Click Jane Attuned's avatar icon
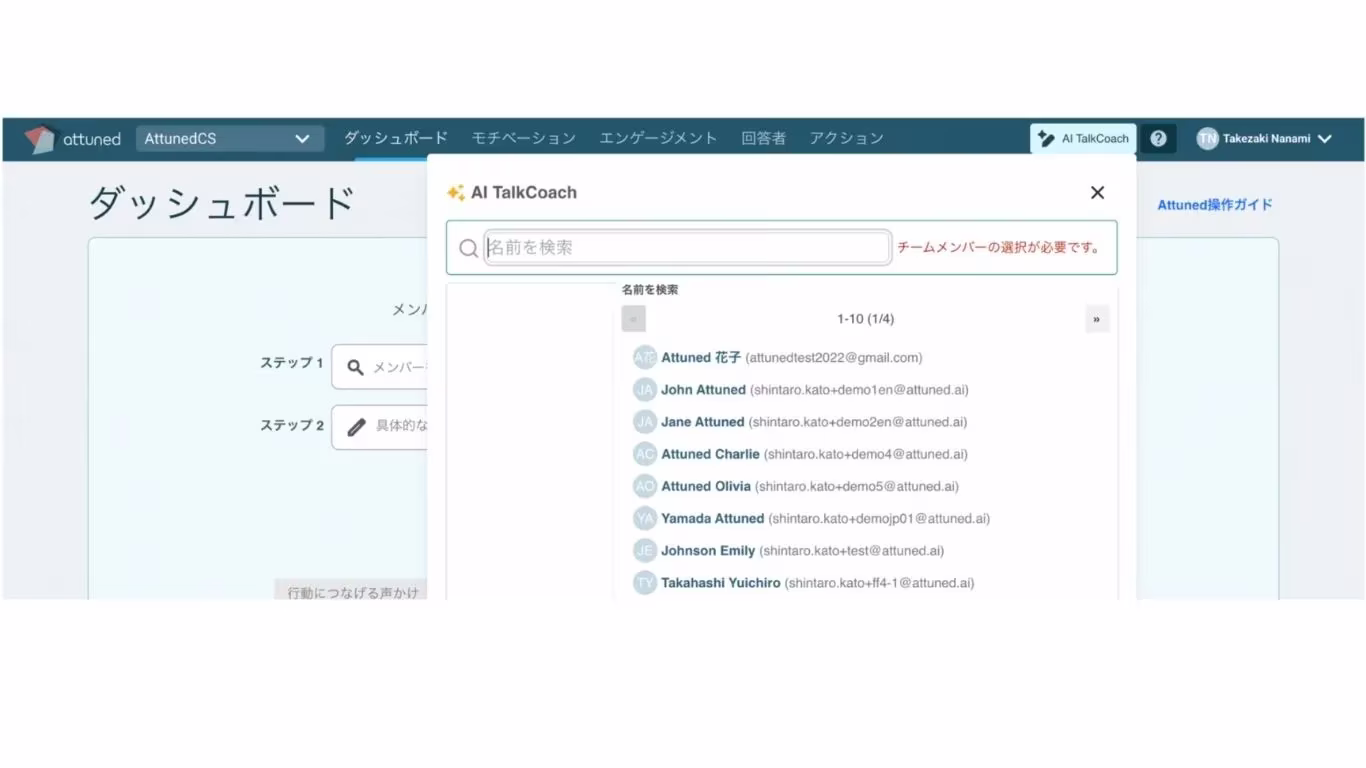 (644, 421)
